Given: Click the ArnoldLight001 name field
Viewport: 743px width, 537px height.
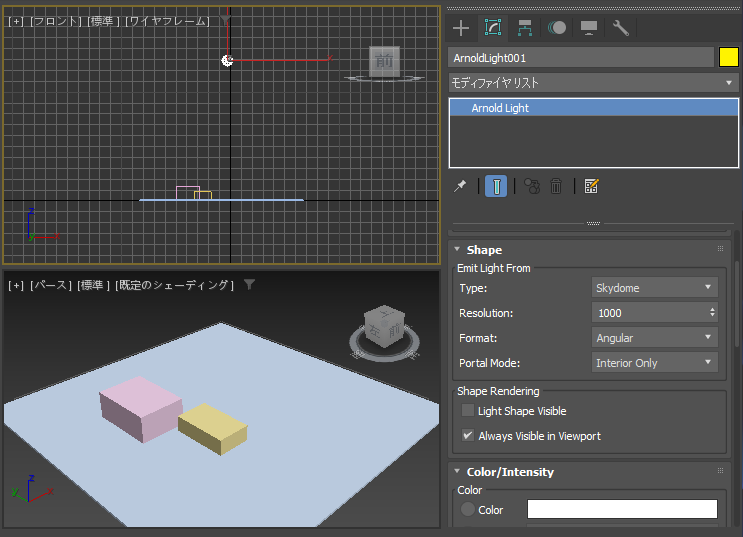Looking at the screenshot, I should click(x=581, y=58).
